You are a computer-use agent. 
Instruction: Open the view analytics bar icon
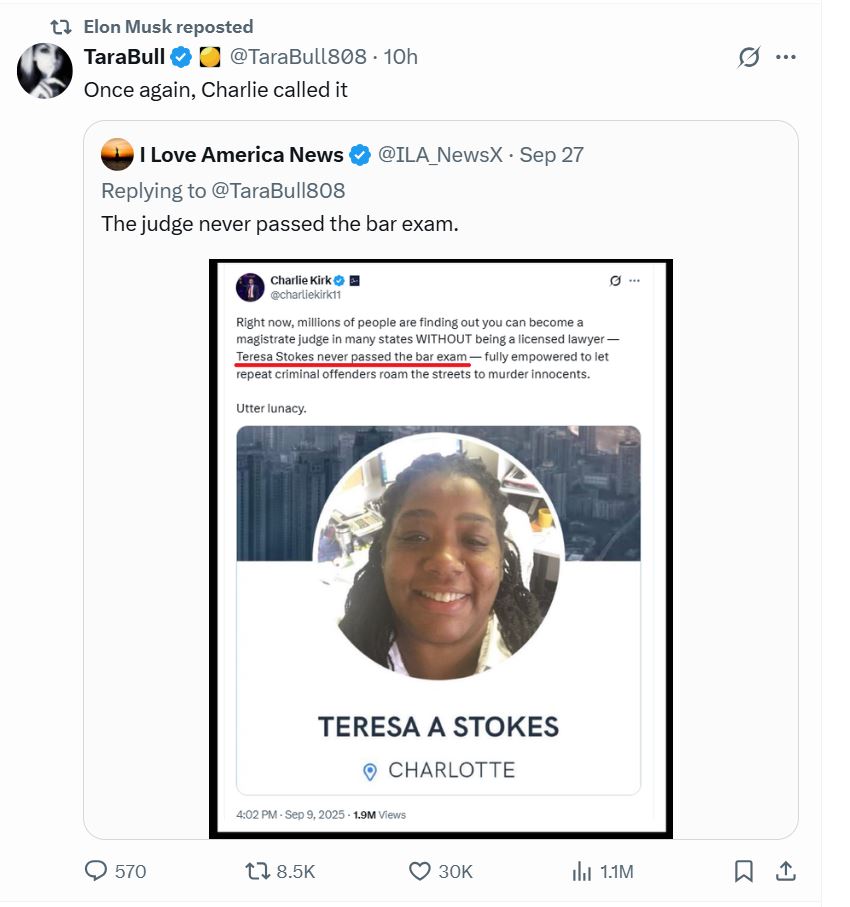(x=582, y=871)
